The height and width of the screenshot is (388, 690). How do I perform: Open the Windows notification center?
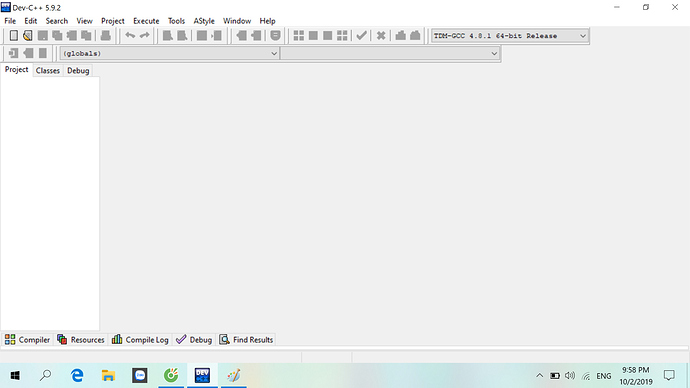click(669, 376)
